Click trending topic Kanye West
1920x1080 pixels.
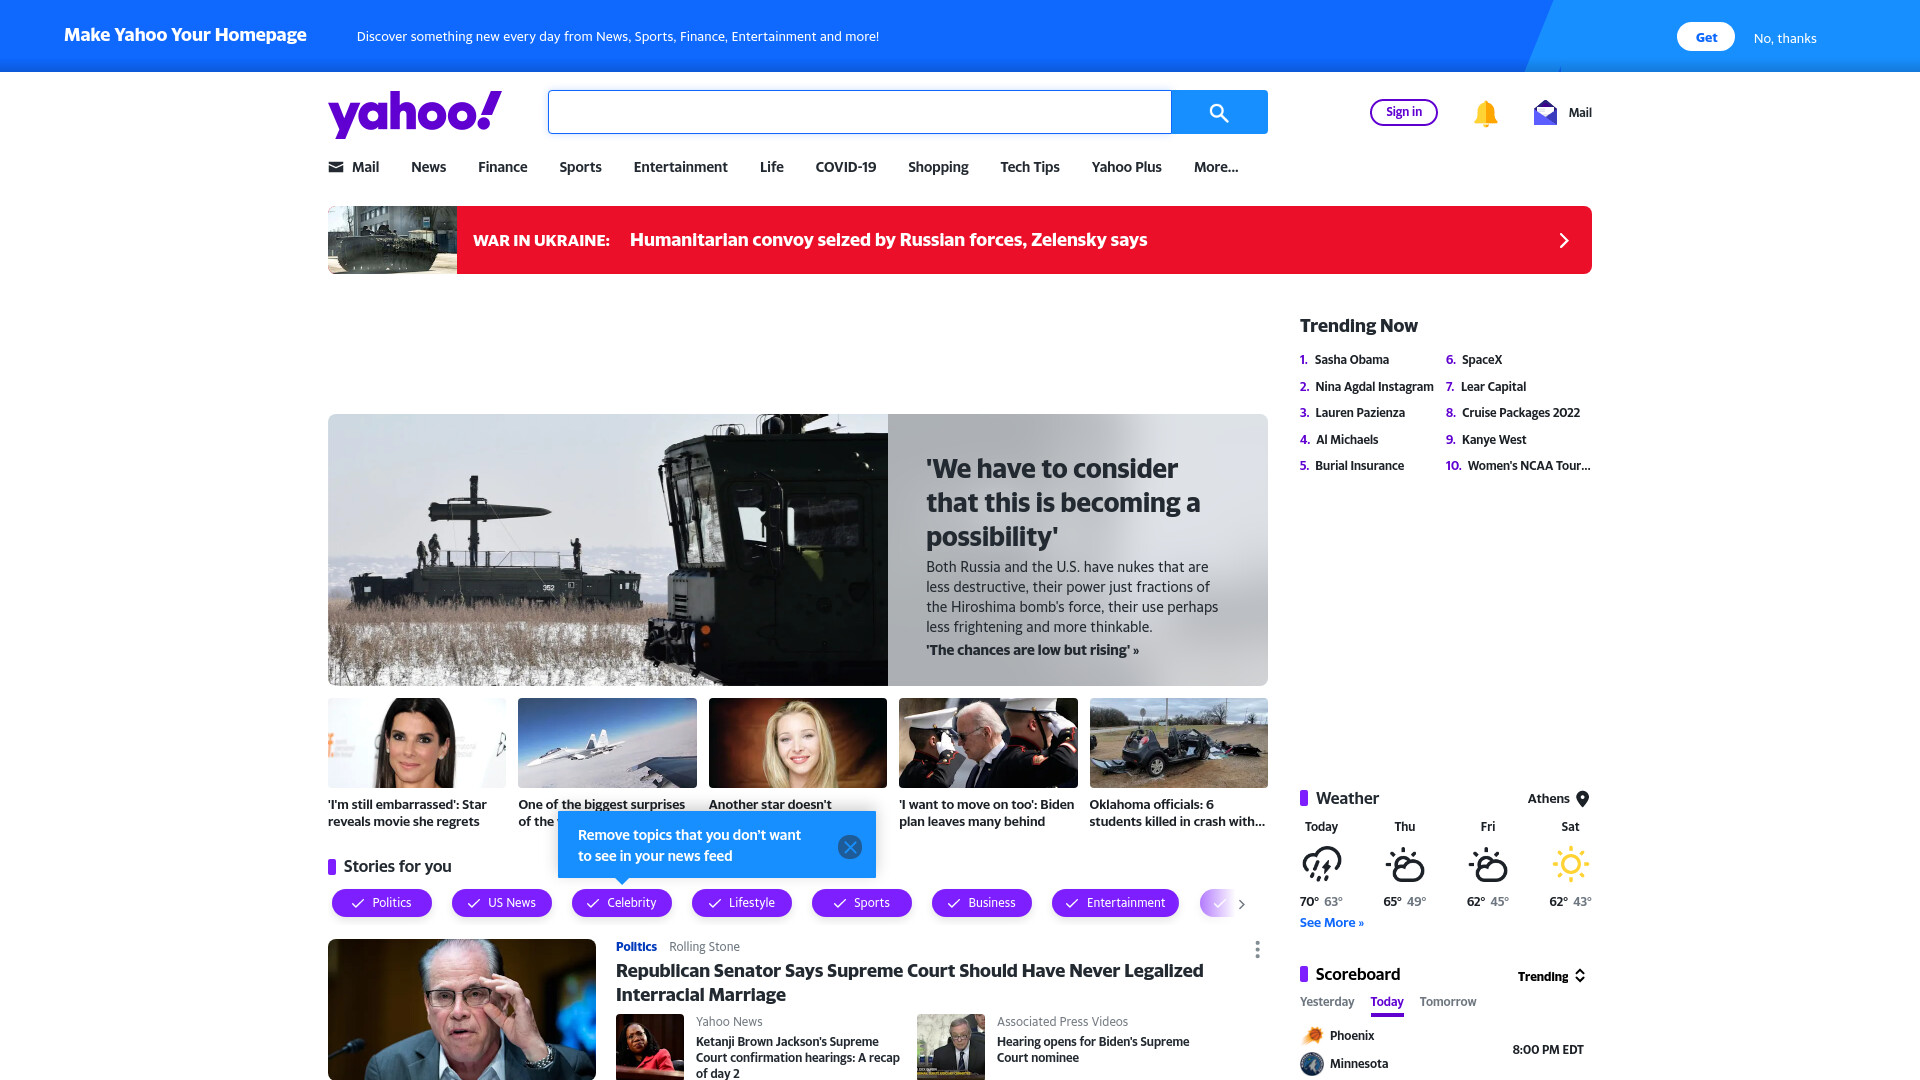(1493, 440)
